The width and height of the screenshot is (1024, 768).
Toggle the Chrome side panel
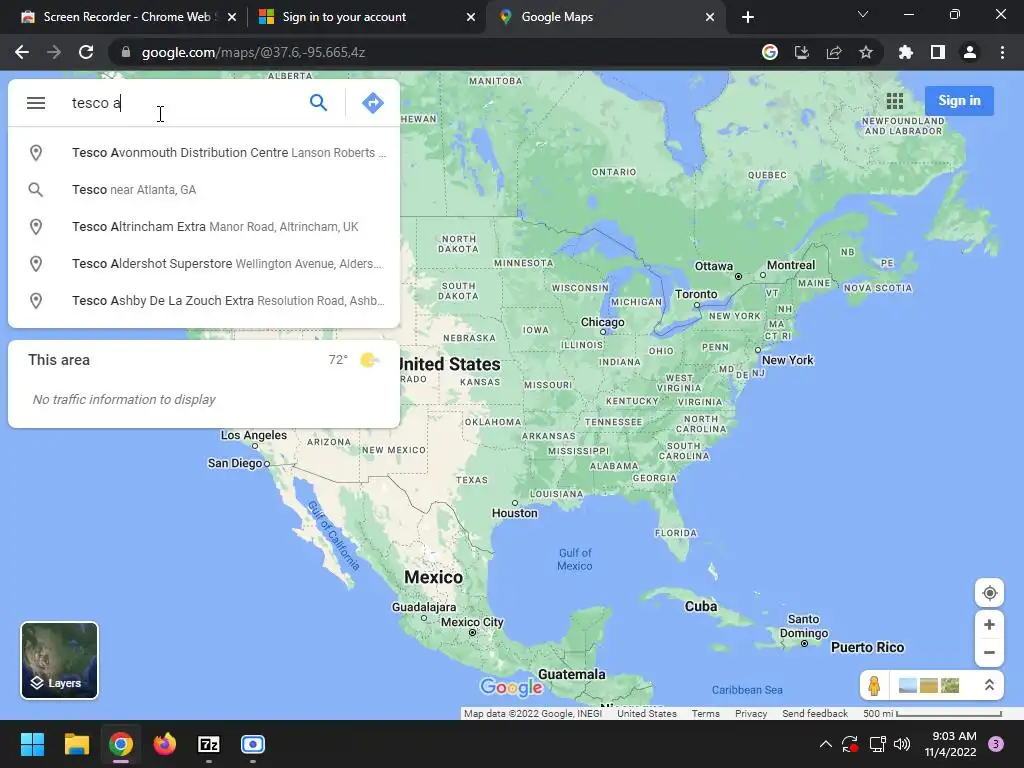coord(938,52)
